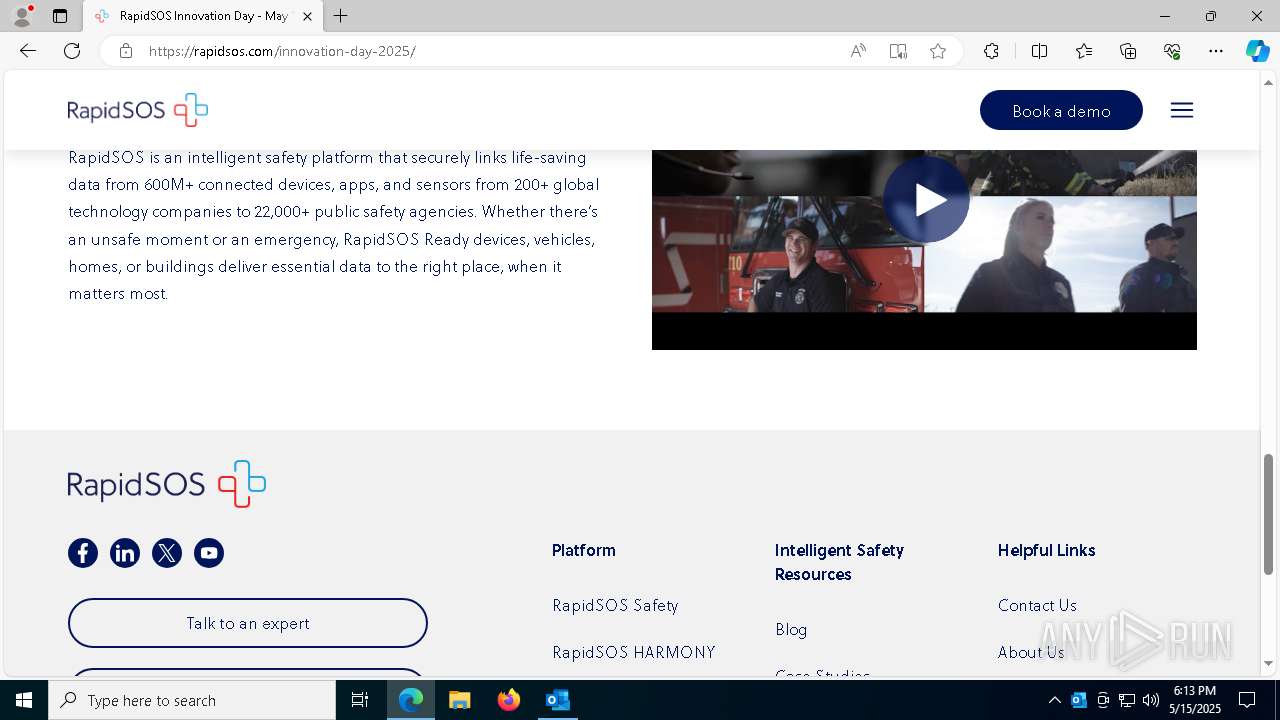This screenshot has height=720, width=1280.
Task: Open Outlook from the taskbar
Action: (x=557, y=700)
